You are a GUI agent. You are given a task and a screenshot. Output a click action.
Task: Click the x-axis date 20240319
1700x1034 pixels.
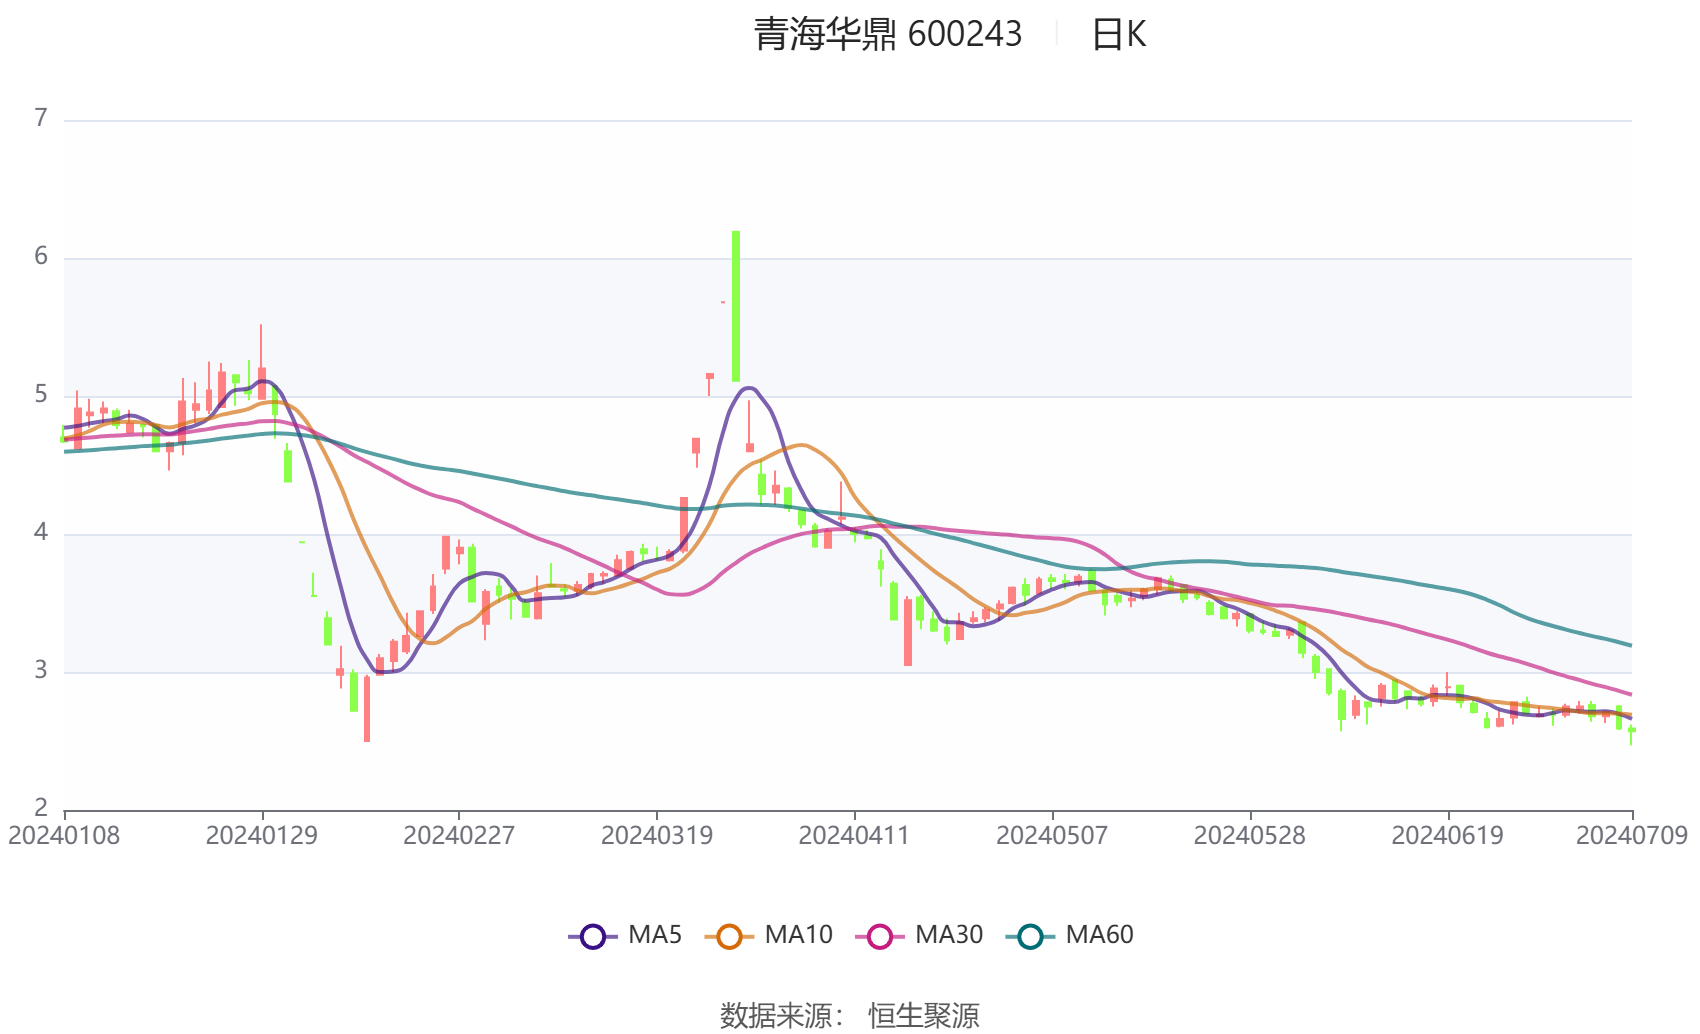(x=657, y=836)
